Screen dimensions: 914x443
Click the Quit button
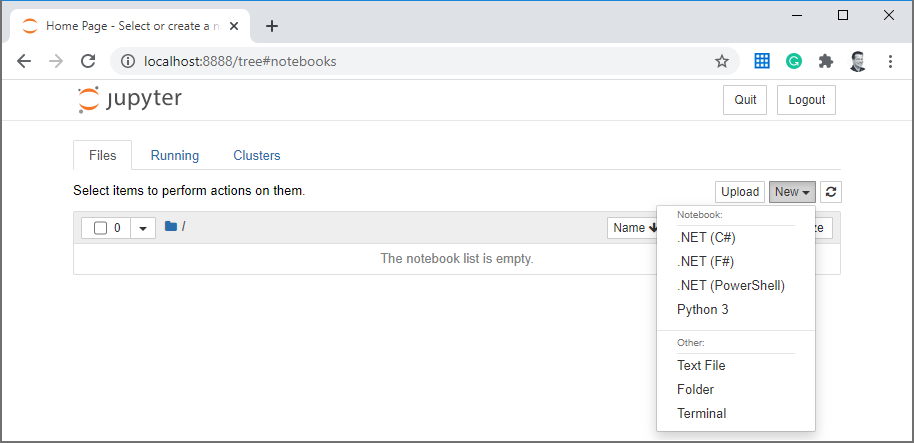pyautogui.click(x=745, y=100)
